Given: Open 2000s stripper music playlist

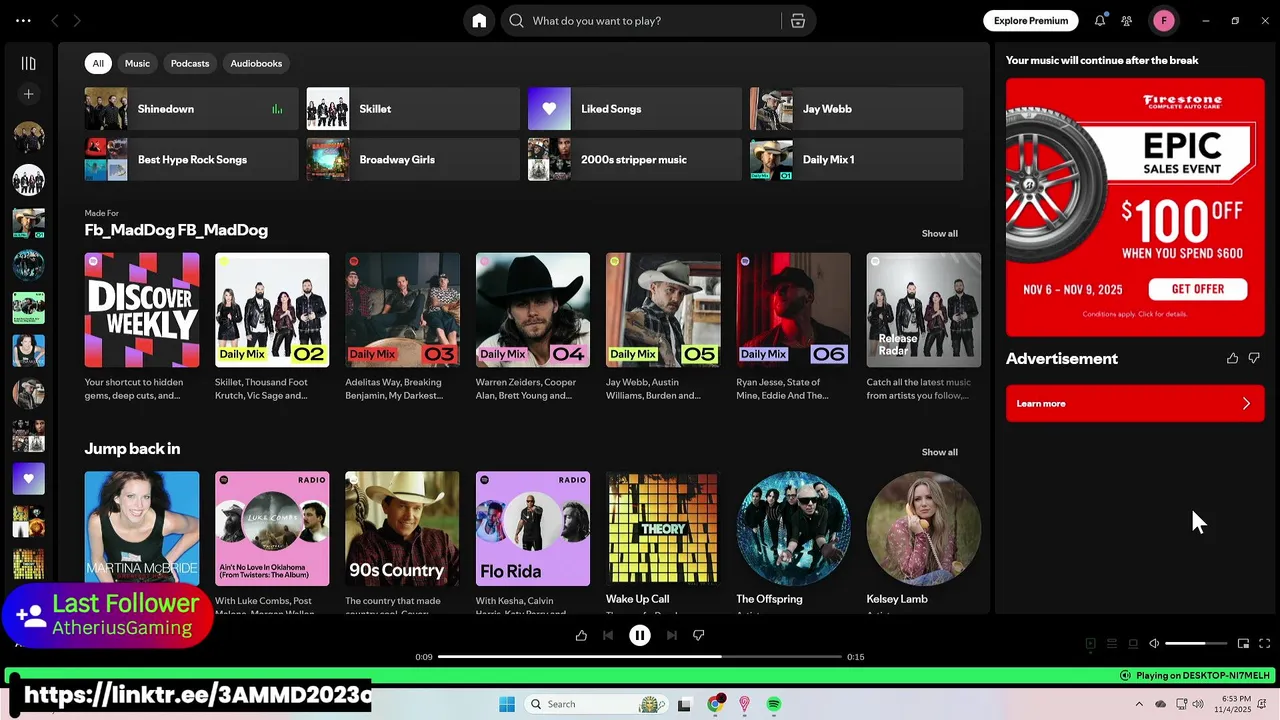Looking at the screenshot, I should tap(635, 159).
